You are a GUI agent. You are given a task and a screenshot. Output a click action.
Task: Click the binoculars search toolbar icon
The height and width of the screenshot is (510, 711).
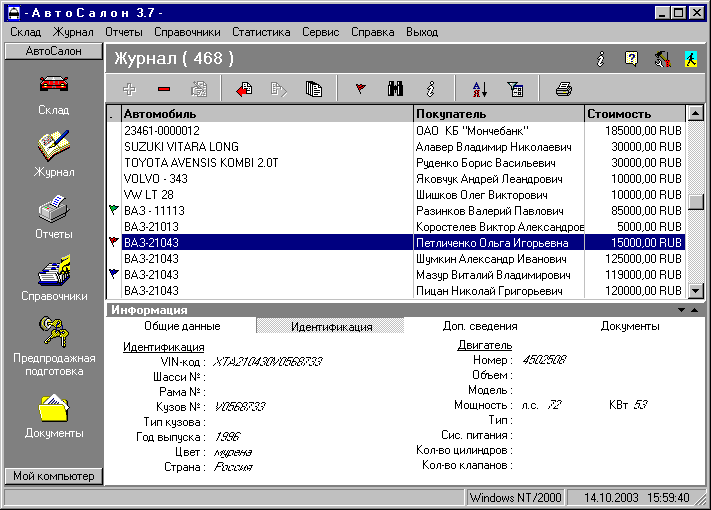click(395, 89)
